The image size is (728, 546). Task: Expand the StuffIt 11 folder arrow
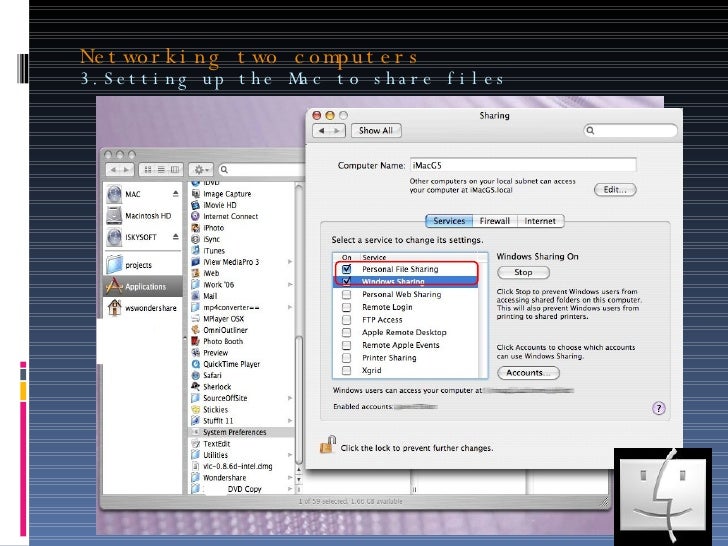click(290, 421)
